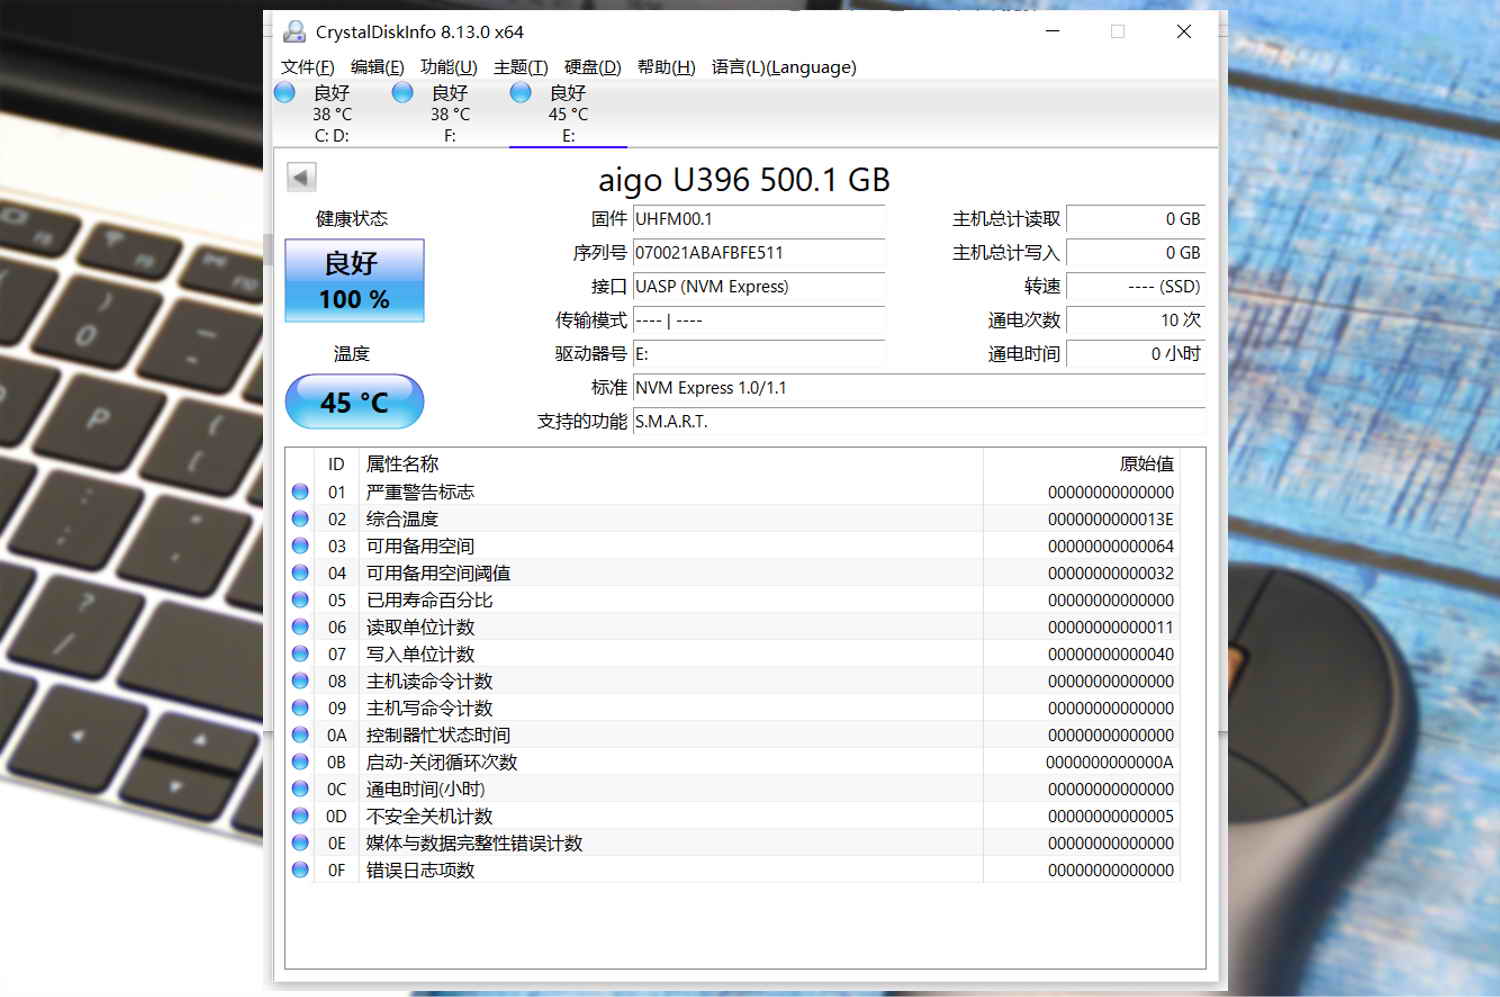Open the 帮助(H) menu
The width and height of the screenshot is (1500, 997).
pos(666,67)
